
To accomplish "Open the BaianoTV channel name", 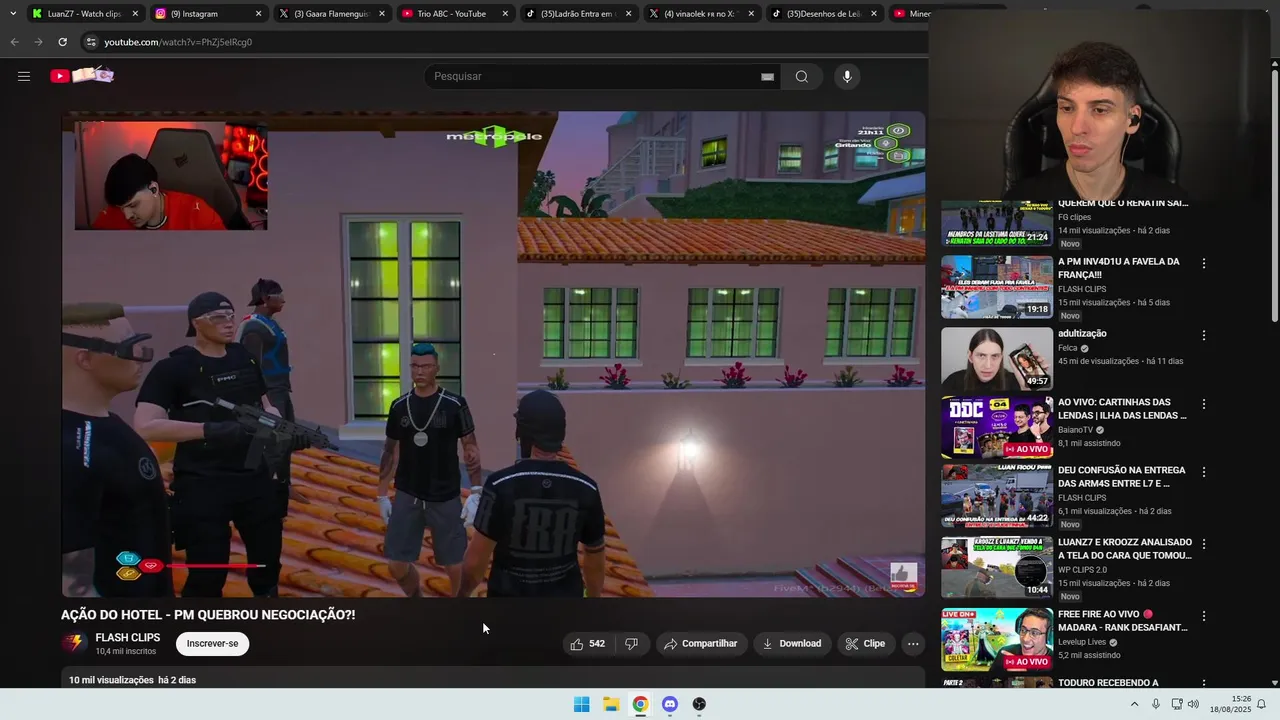I will [1076, 430].
